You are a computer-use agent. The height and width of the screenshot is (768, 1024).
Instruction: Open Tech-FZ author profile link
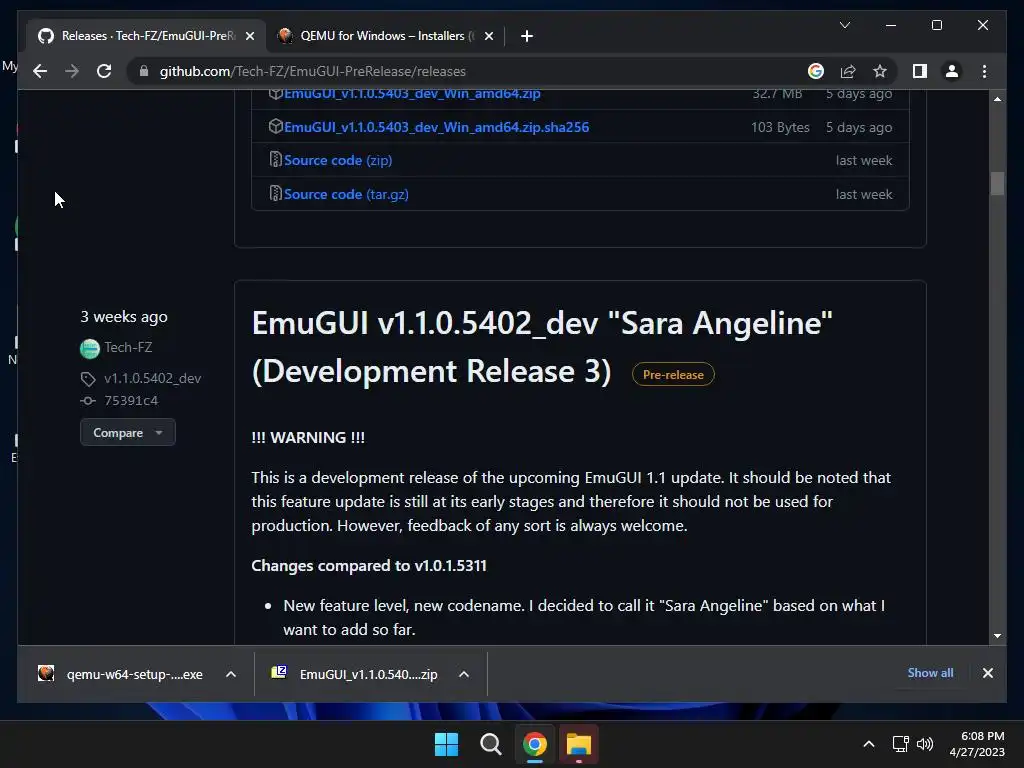(x=128, y=347)
